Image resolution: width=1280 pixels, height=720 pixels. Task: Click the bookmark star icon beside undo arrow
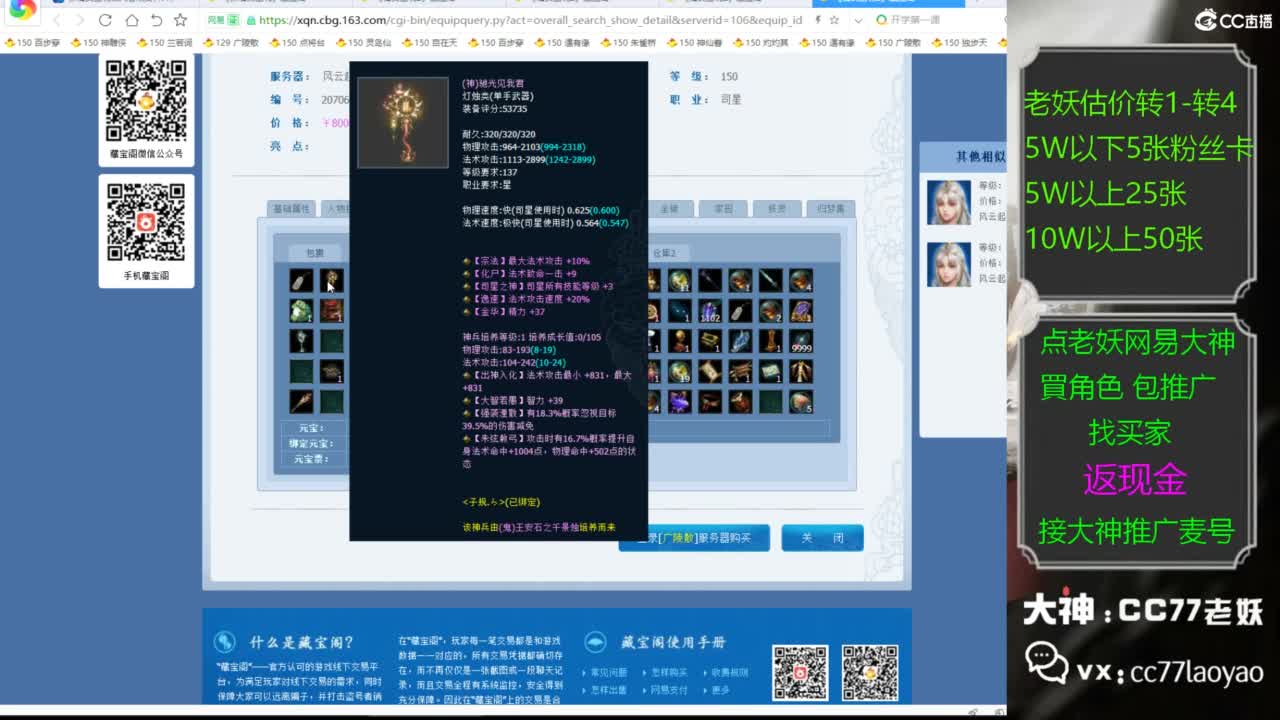tap(180, 20)
